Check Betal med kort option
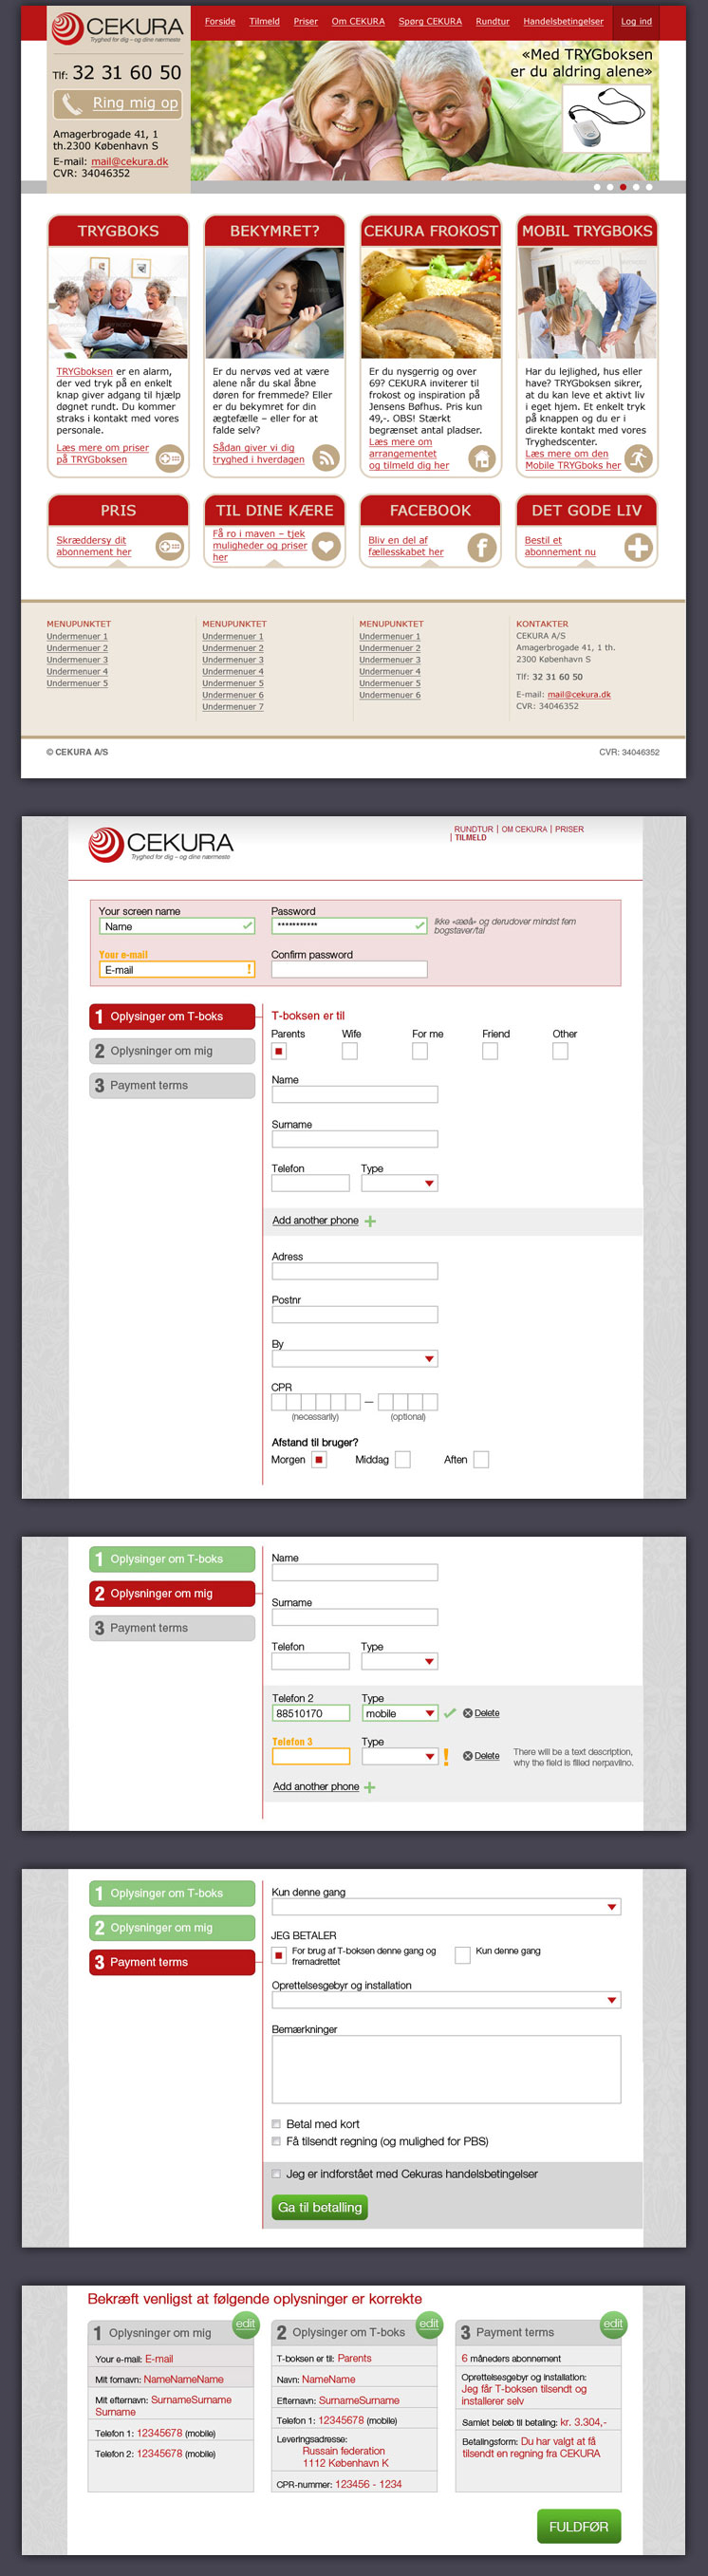Screen dimensions: 708x2576 [x=277, y=2124]
